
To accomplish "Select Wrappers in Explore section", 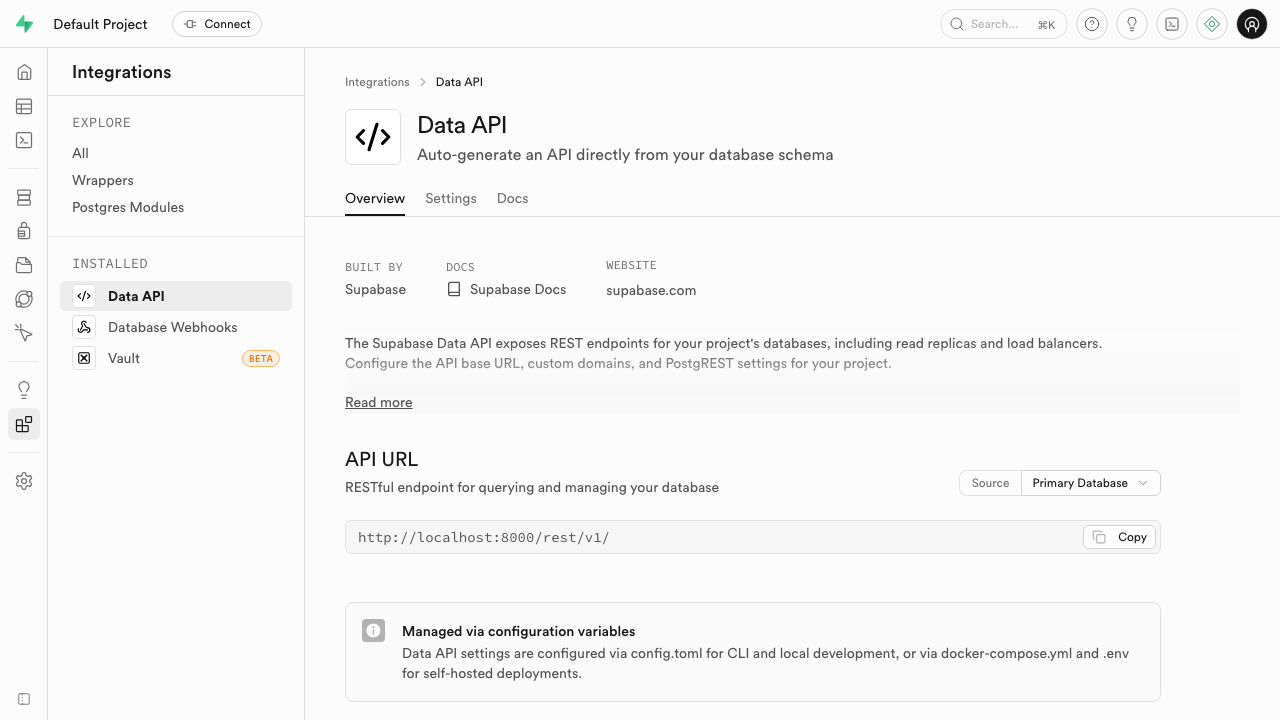I will (103, 180).
